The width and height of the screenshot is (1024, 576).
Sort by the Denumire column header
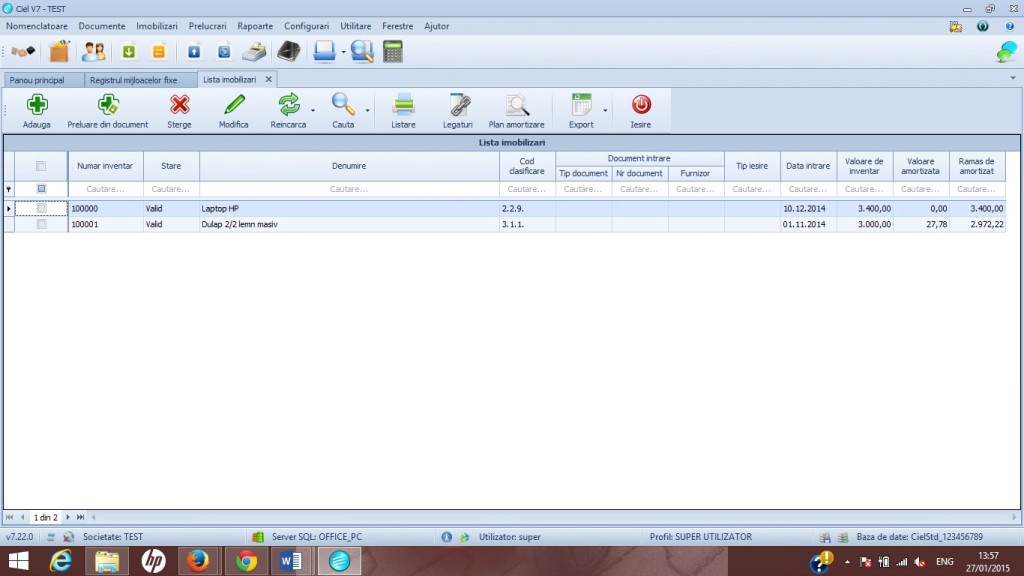point(349,166)
